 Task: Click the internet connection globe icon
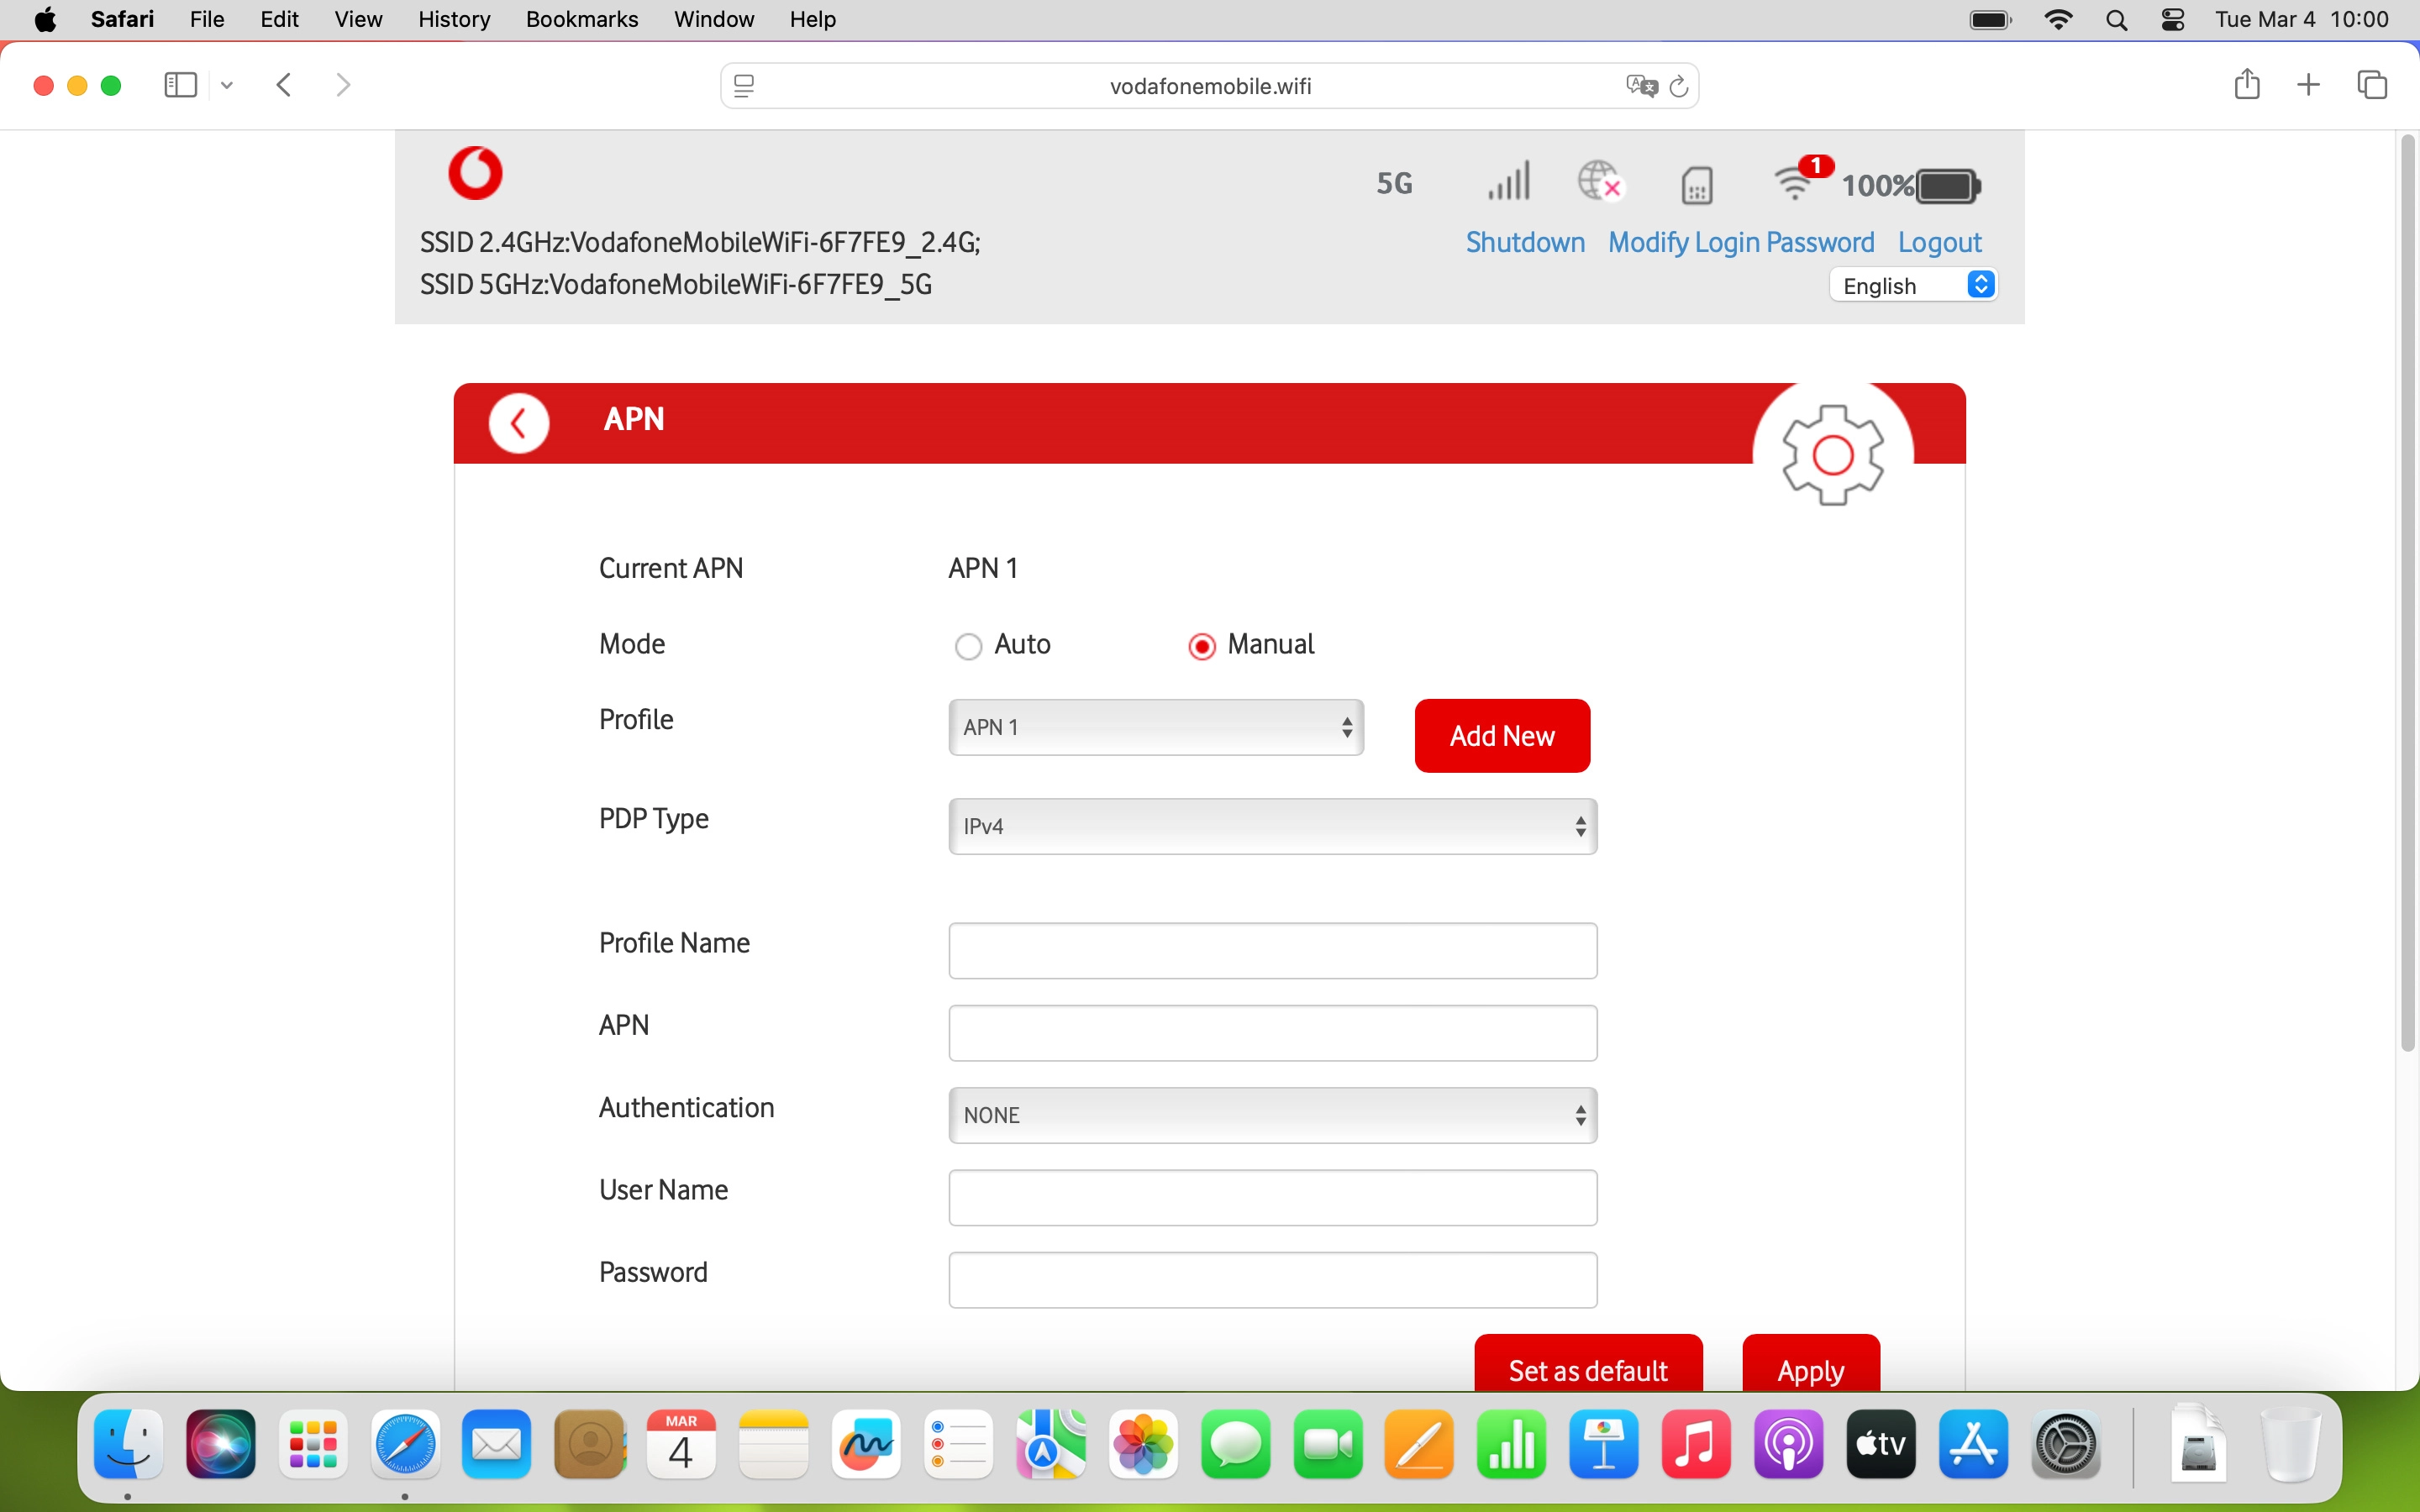point(1600,182)
